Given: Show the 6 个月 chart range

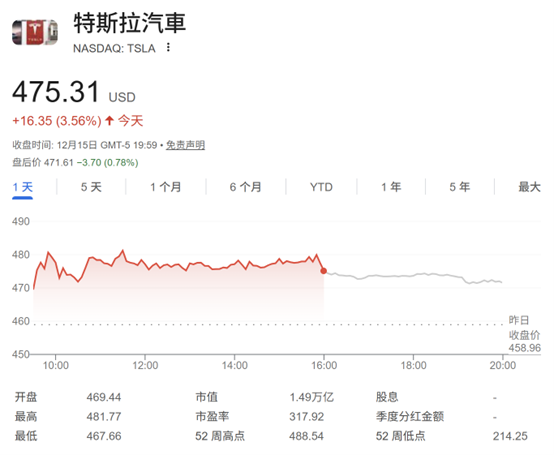Looking at the screenshot, I should coord(246,187).
